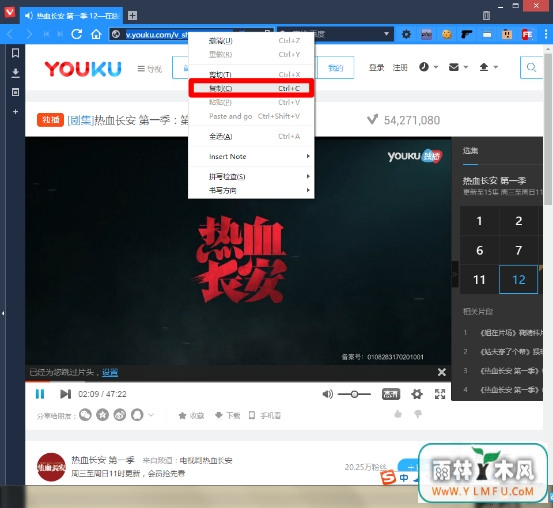This screenshot has height=508, width=553.
Task: Click the 设置 link in skip-intro notice
Action: [110, 373]
